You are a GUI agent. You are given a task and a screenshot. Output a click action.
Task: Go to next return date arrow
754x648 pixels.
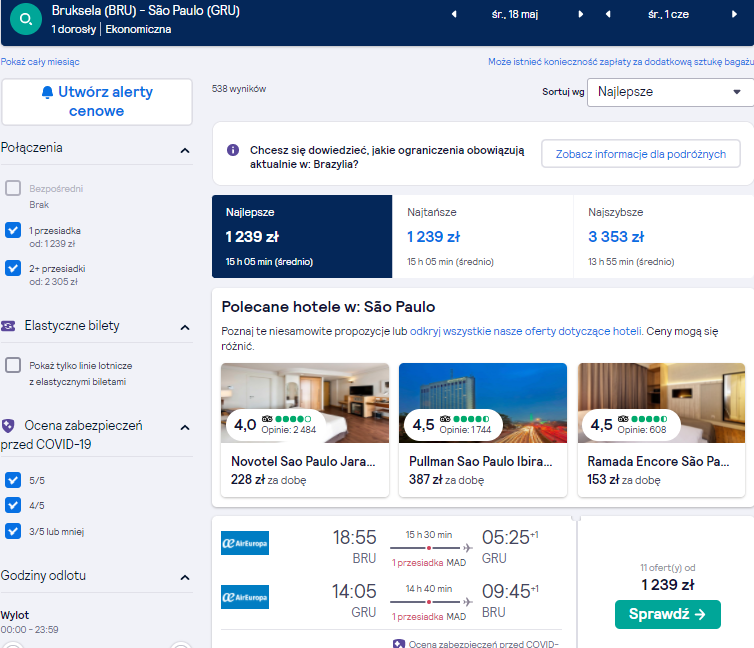pyautogui.click(x=734, y=14)
